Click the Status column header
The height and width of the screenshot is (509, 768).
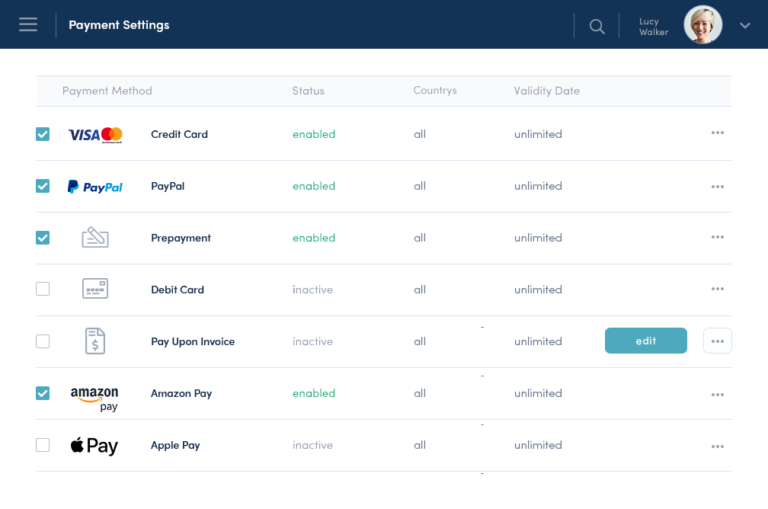coord(308,91)
